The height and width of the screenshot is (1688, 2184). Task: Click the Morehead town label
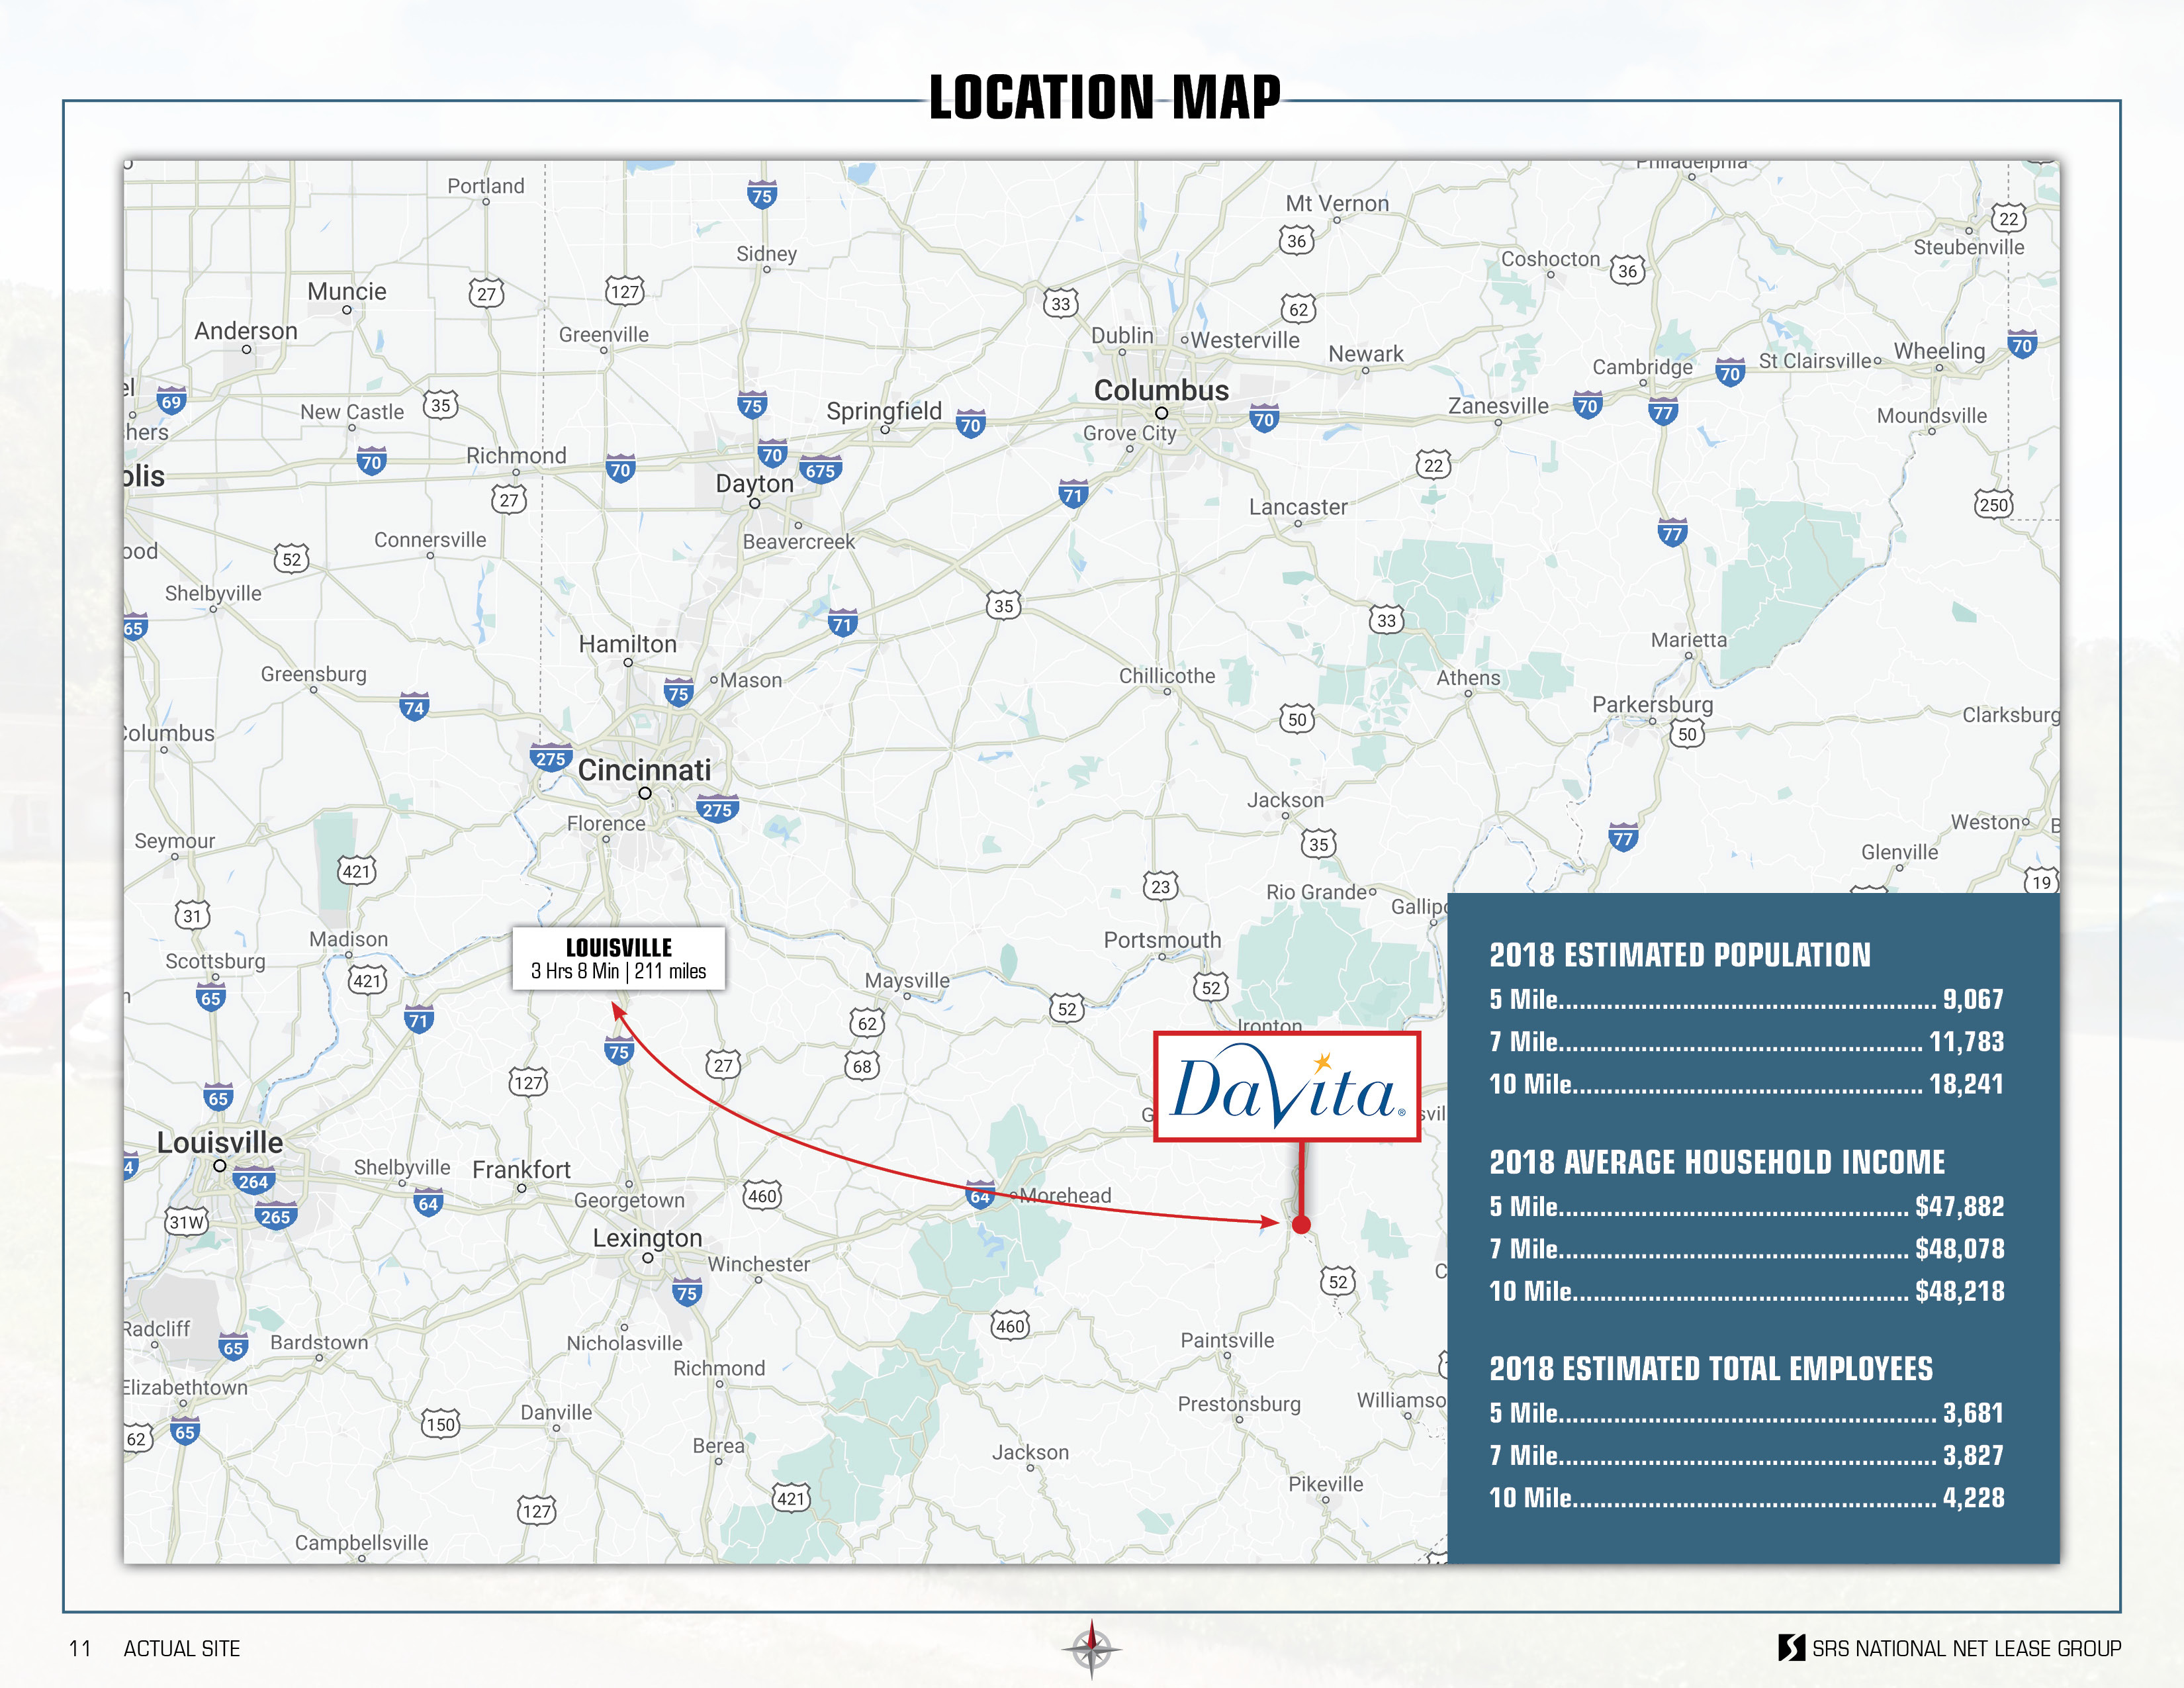coord(1065,1195)
